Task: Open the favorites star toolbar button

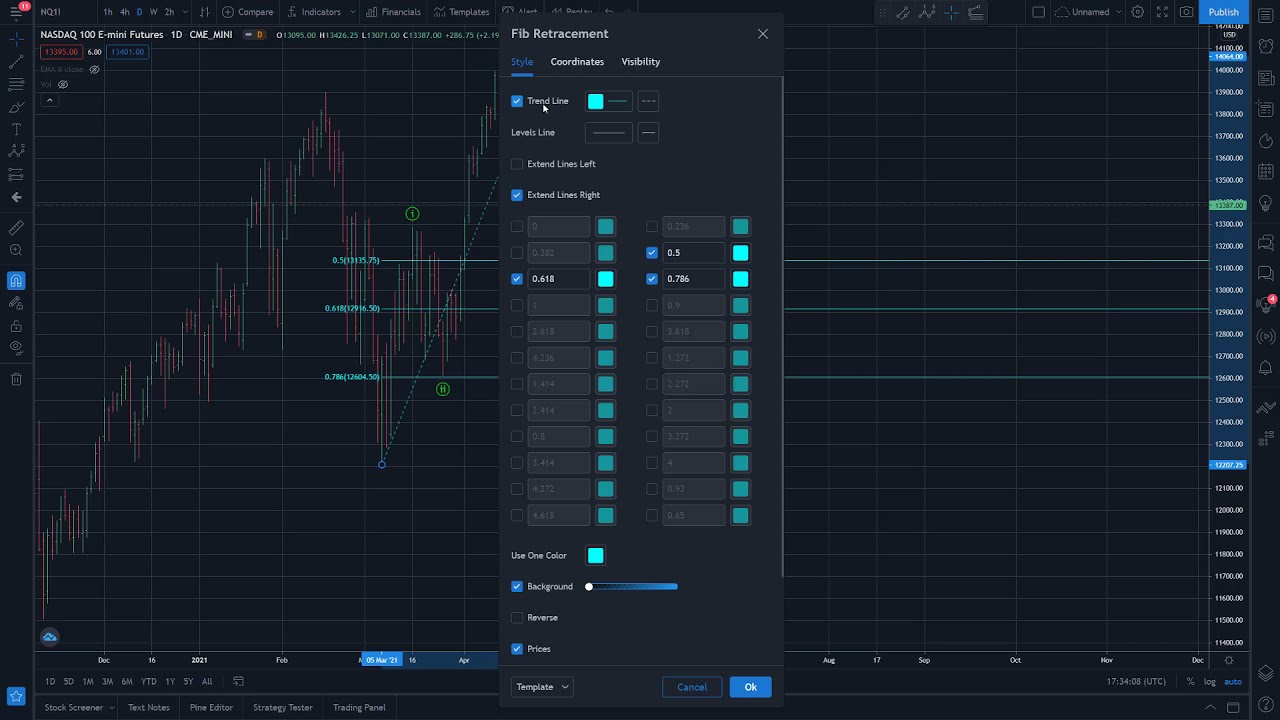Action: pos(16,696)
